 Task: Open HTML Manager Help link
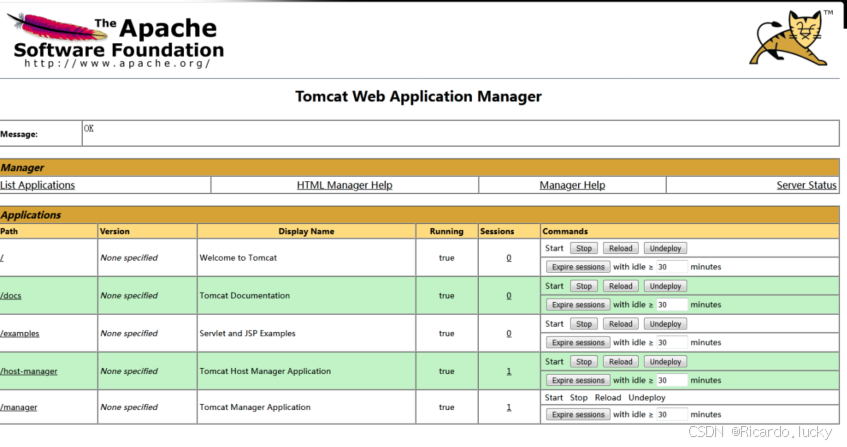pyautogui.click(x=345, y=185)
